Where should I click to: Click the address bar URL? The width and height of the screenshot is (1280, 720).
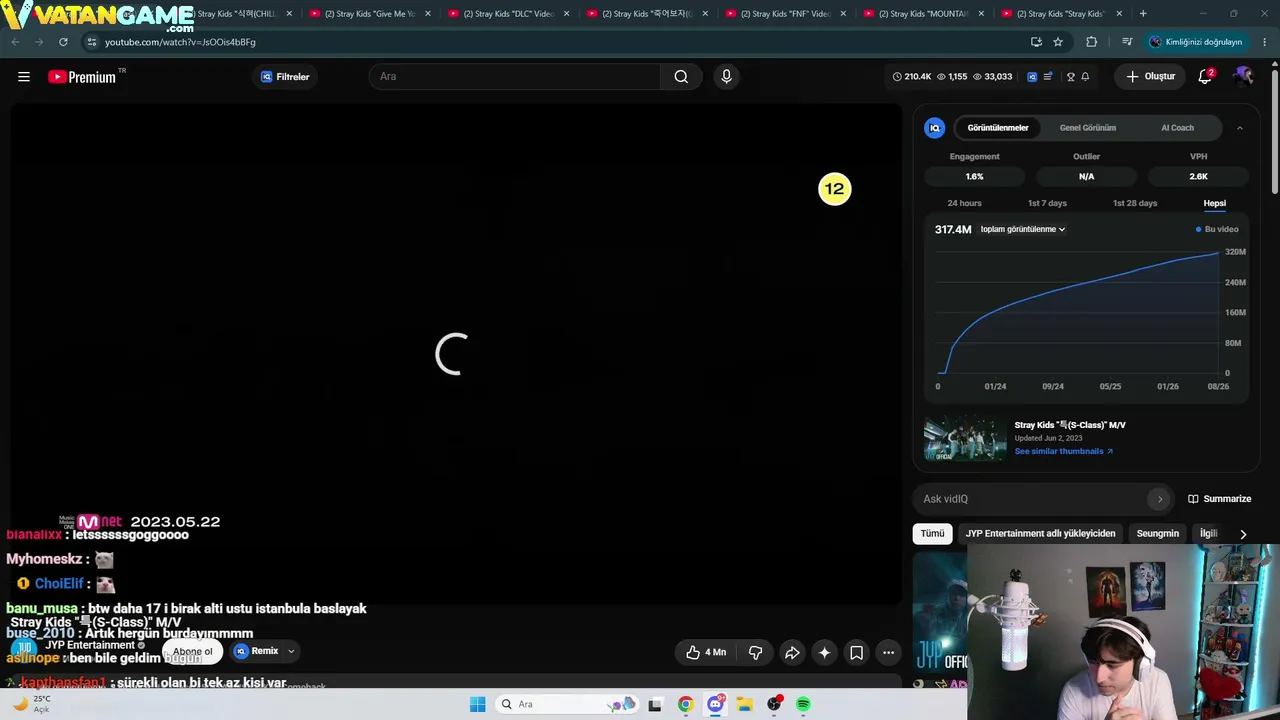click(180, 42)
